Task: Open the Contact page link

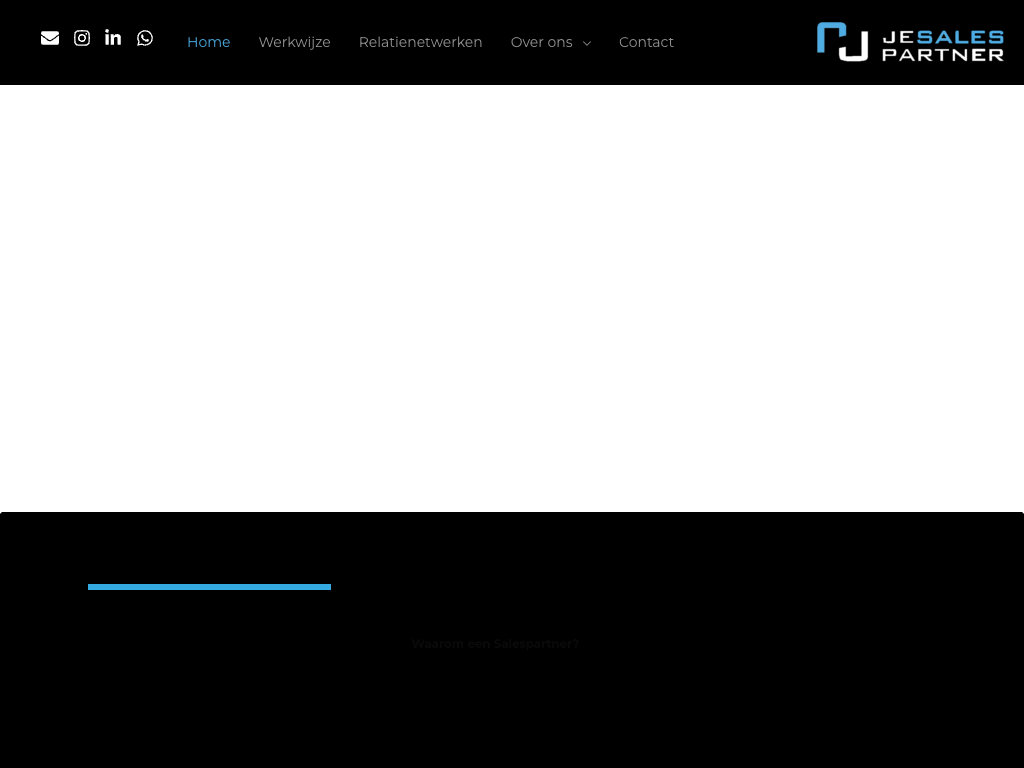Action: point(646,42)
